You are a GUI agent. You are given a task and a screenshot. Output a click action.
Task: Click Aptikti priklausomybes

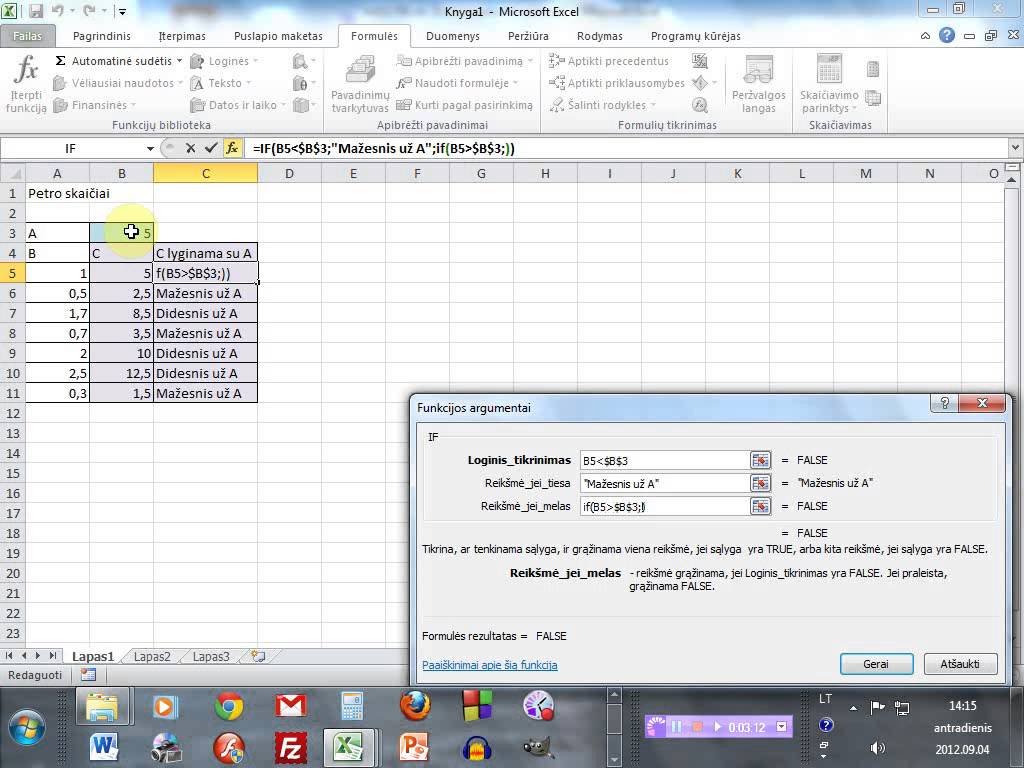pos(617,83)
